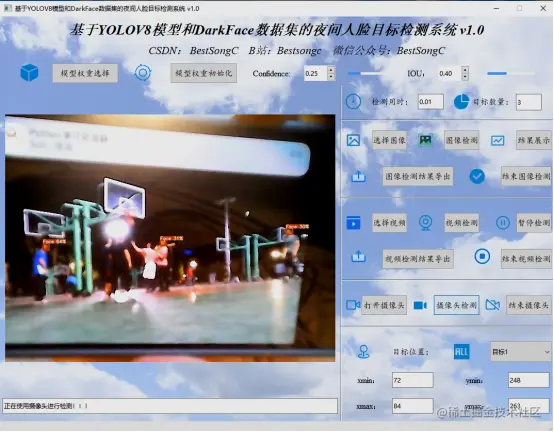Adjust the IOU slider
Image resolution: width=554 pixels, height=432 pixels.
click(511, 73)
